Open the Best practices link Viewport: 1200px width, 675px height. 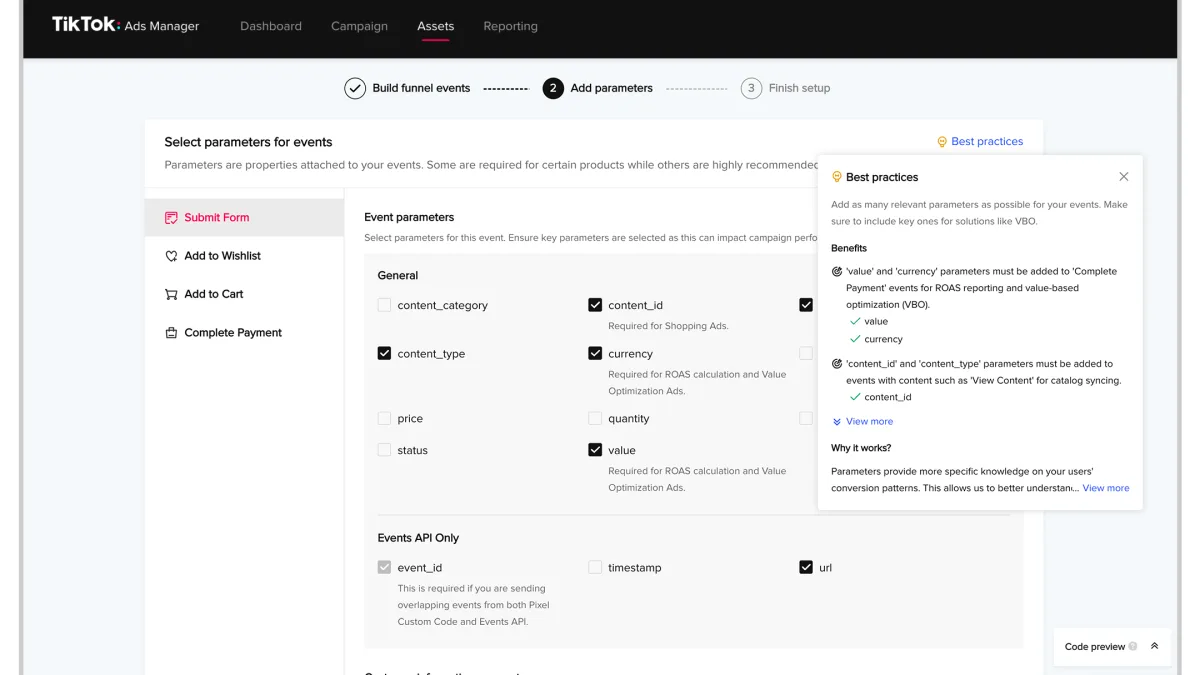[987, 142]
